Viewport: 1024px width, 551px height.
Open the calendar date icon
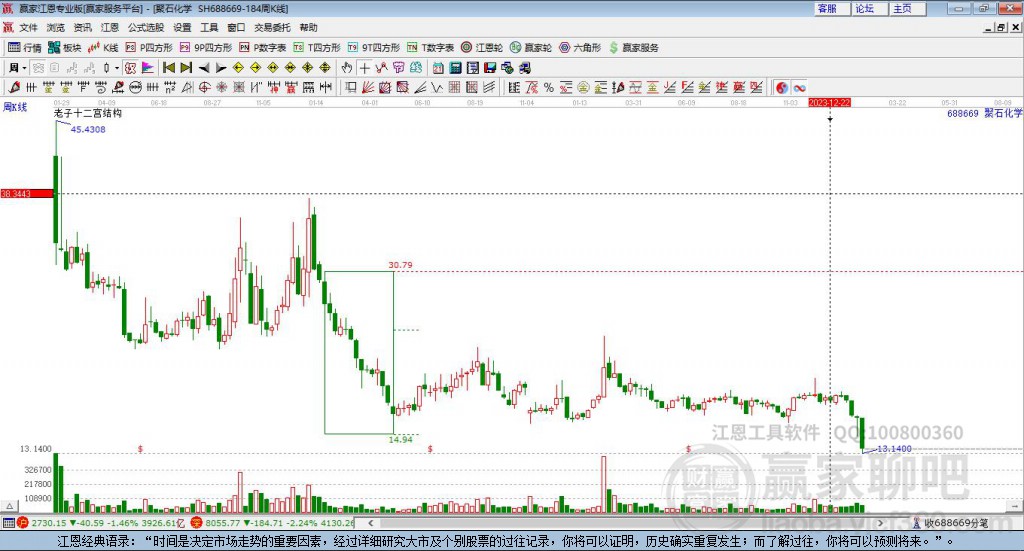coord(438,68)
